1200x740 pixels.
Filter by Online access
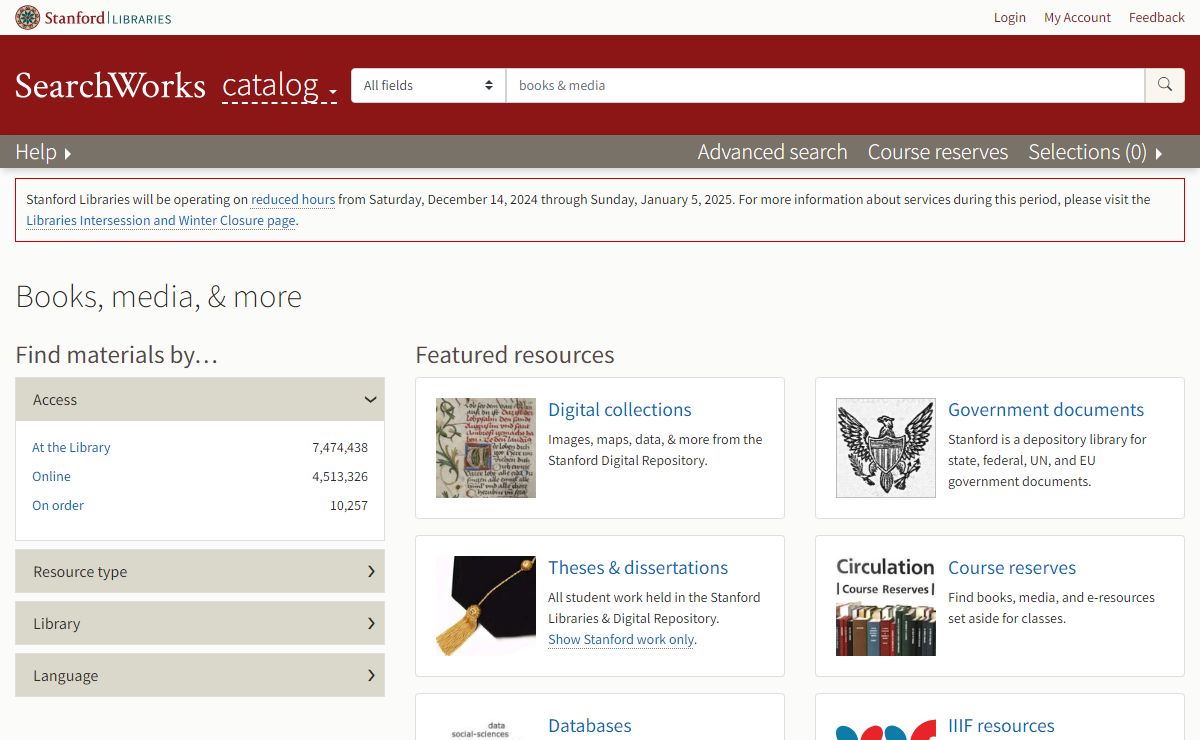[x=51, y=476]
